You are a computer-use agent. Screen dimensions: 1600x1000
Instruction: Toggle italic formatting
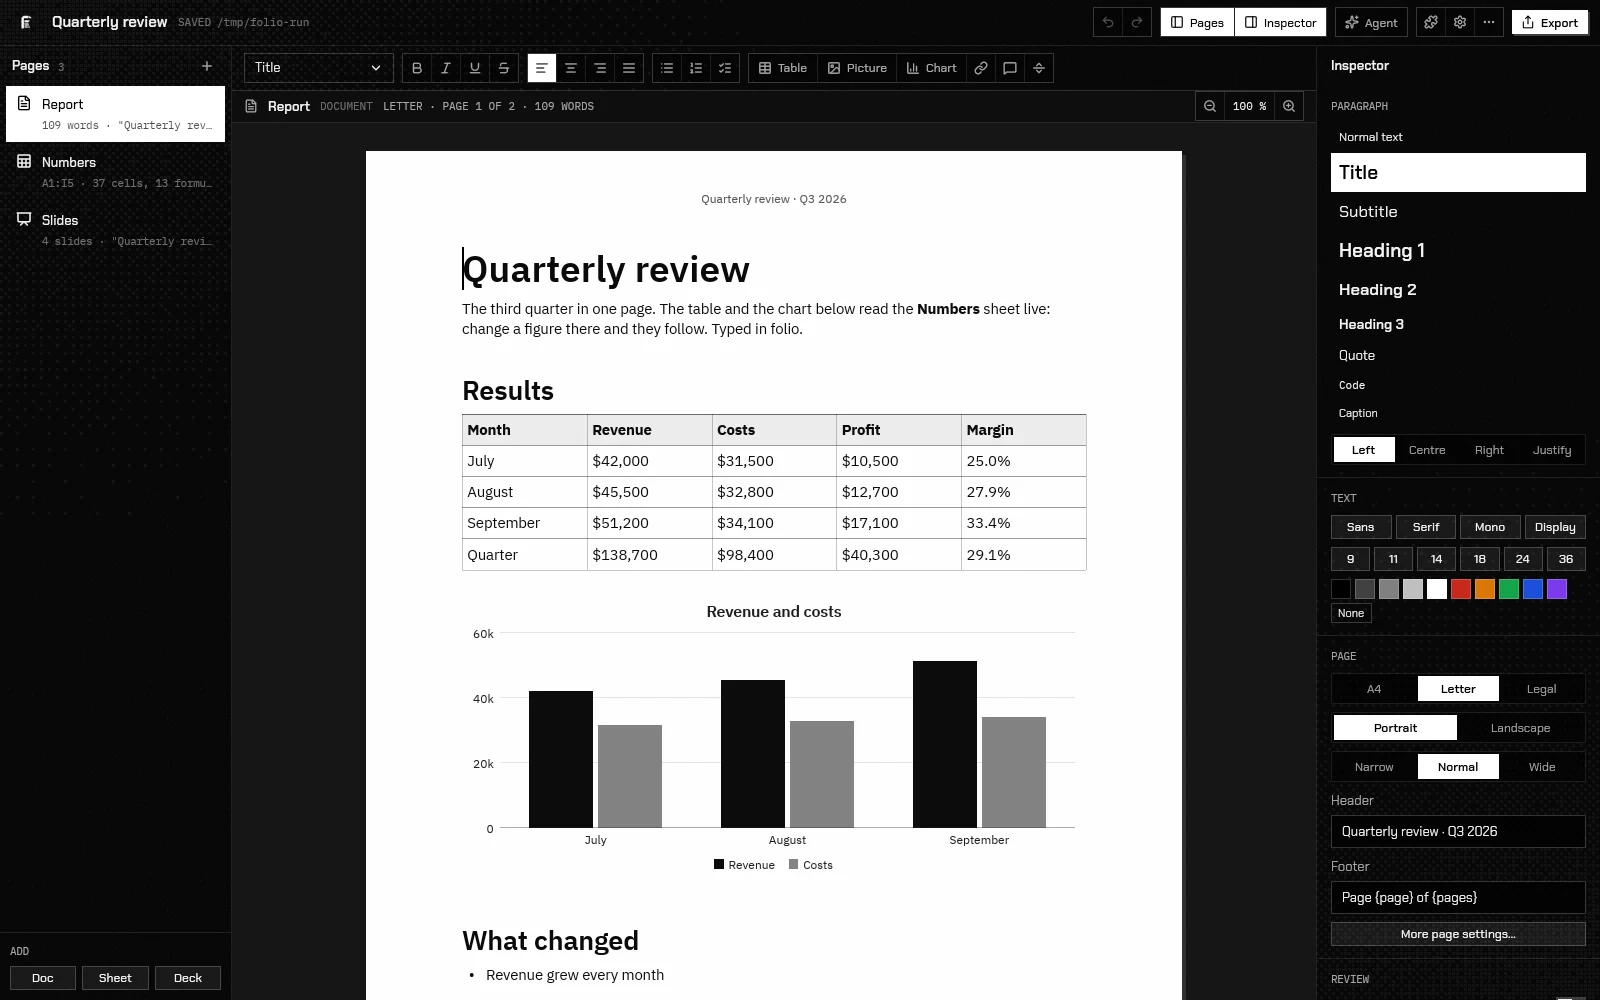tap(446, 68)
